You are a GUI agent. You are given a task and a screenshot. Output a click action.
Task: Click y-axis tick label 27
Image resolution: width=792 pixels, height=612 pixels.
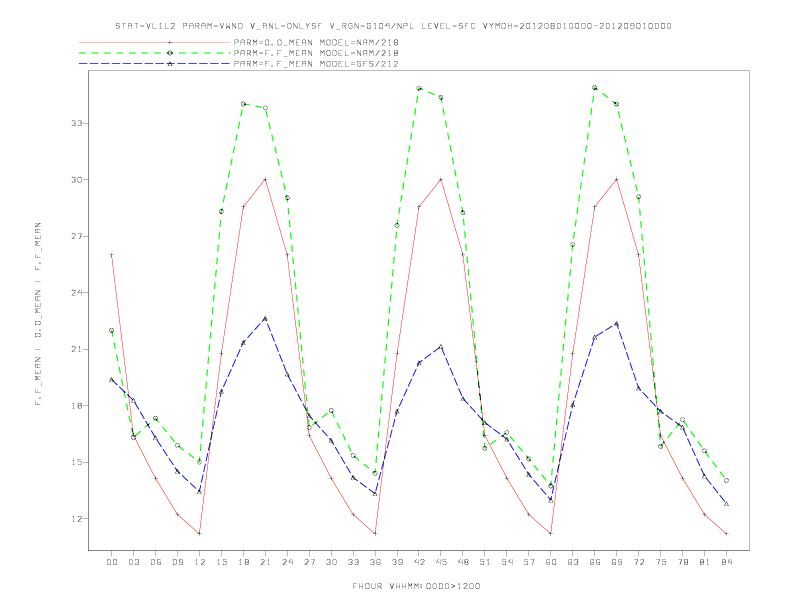(x=77, y=236)
